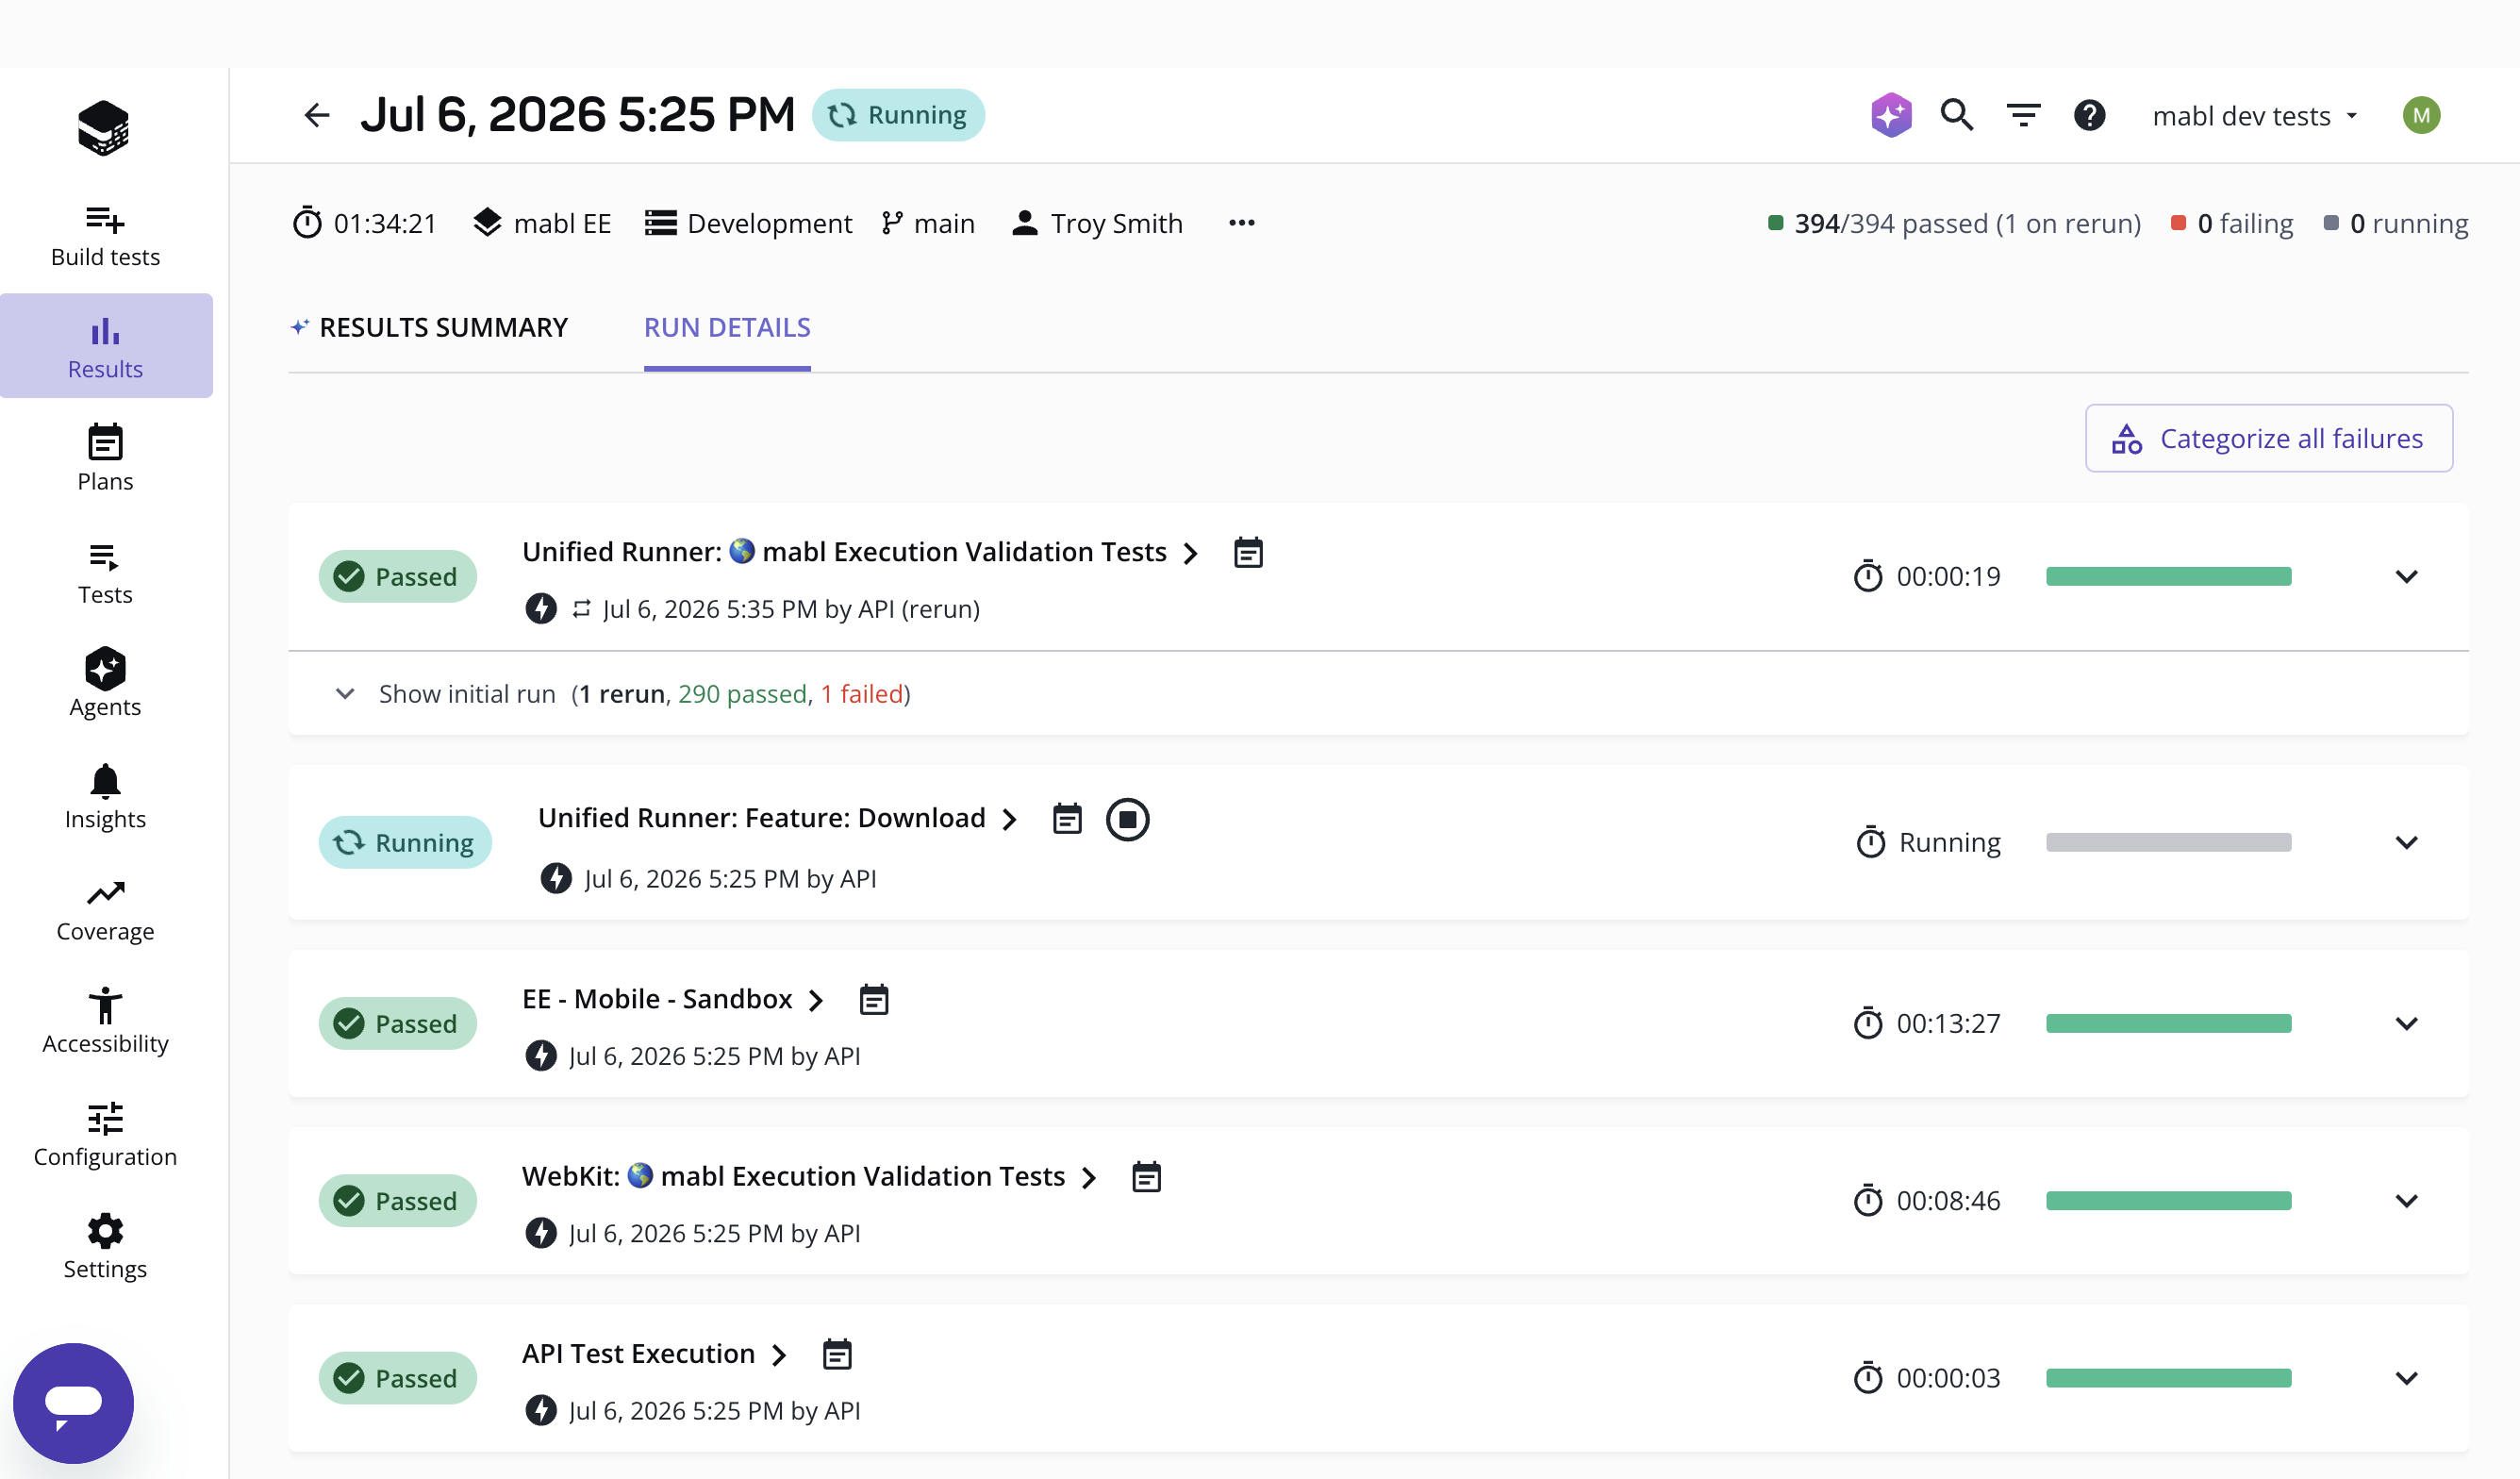2520x1479 pixels.
Task: Click the 00:08:46 duration value
Action: tap(1948, 1200)
